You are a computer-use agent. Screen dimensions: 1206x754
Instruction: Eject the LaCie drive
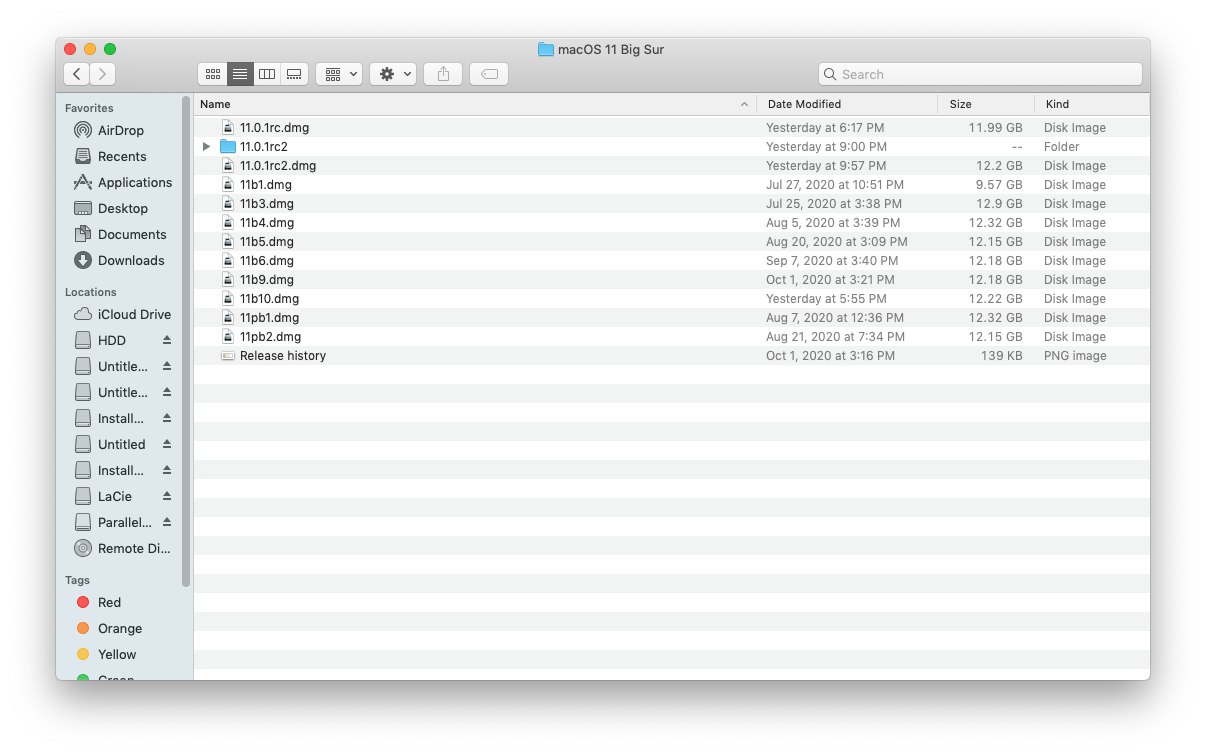(x=167, y=496)
